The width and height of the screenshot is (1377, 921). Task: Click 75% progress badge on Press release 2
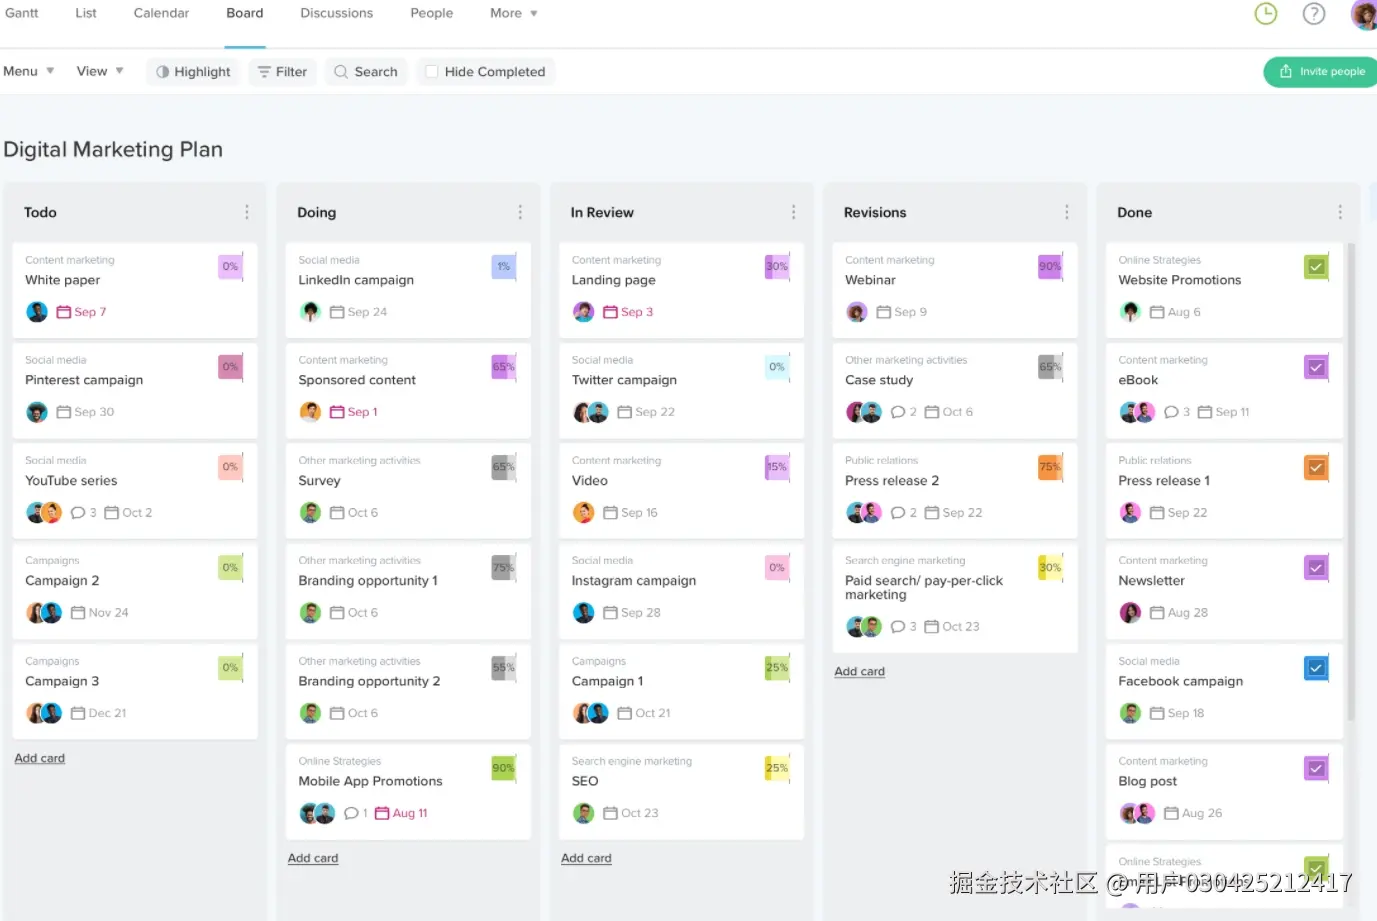(x=1050, y=467)
